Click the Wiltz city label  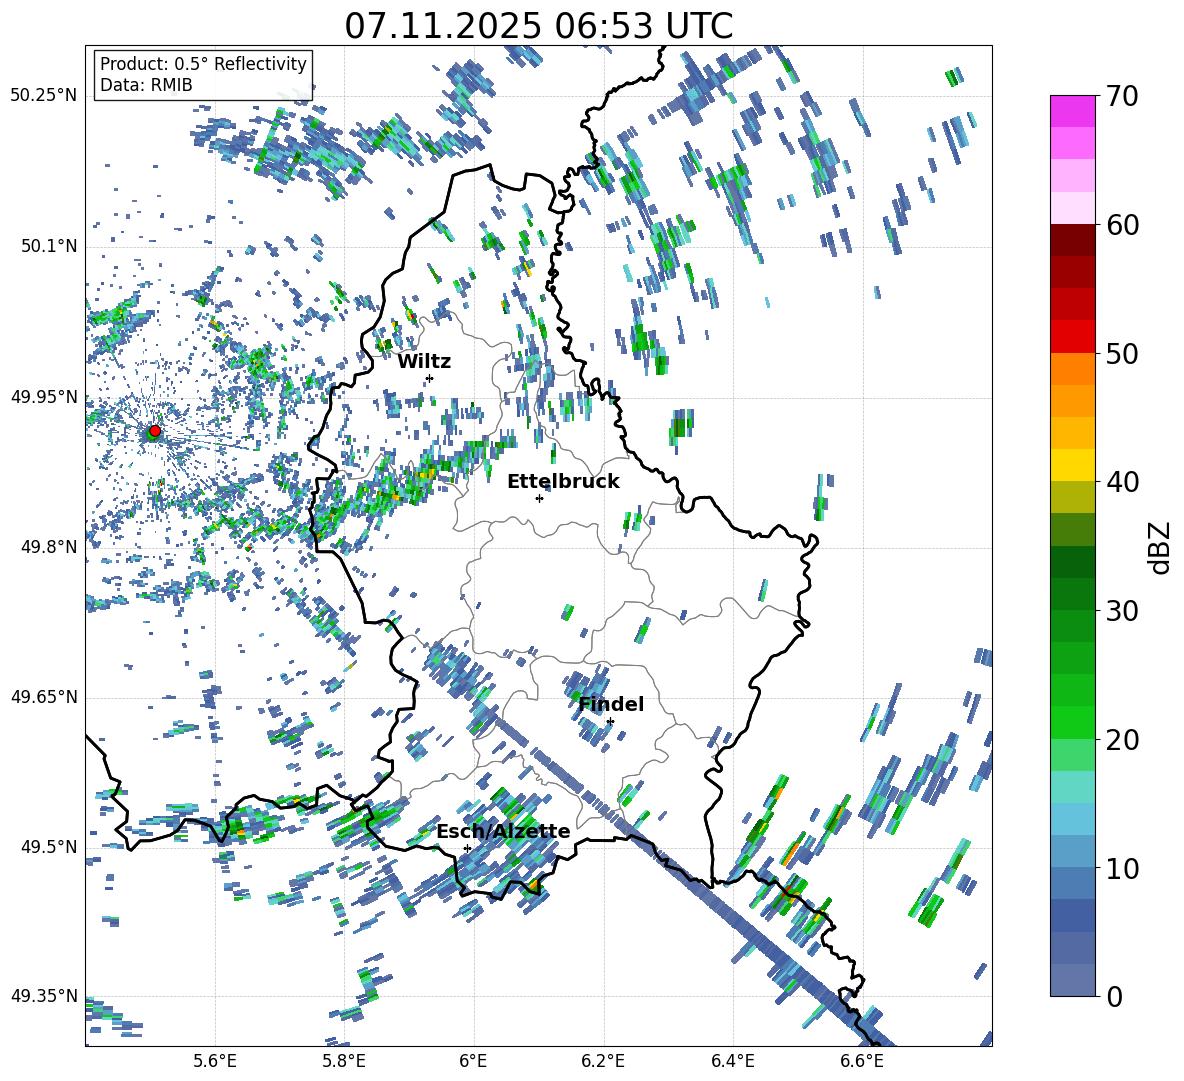[x=424, y=362]
